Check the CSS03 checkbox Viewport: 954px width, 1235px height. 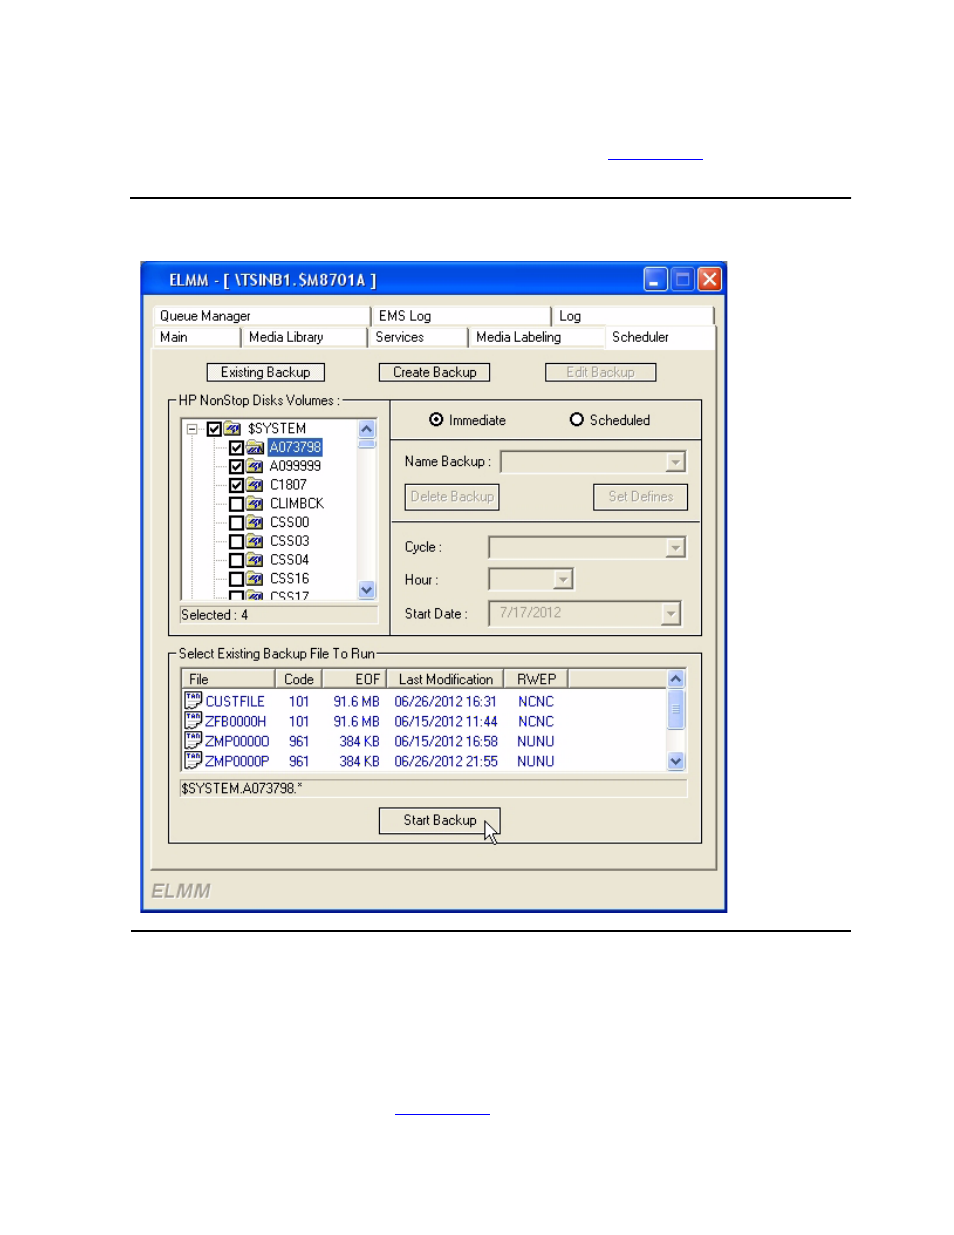point(236,542)
